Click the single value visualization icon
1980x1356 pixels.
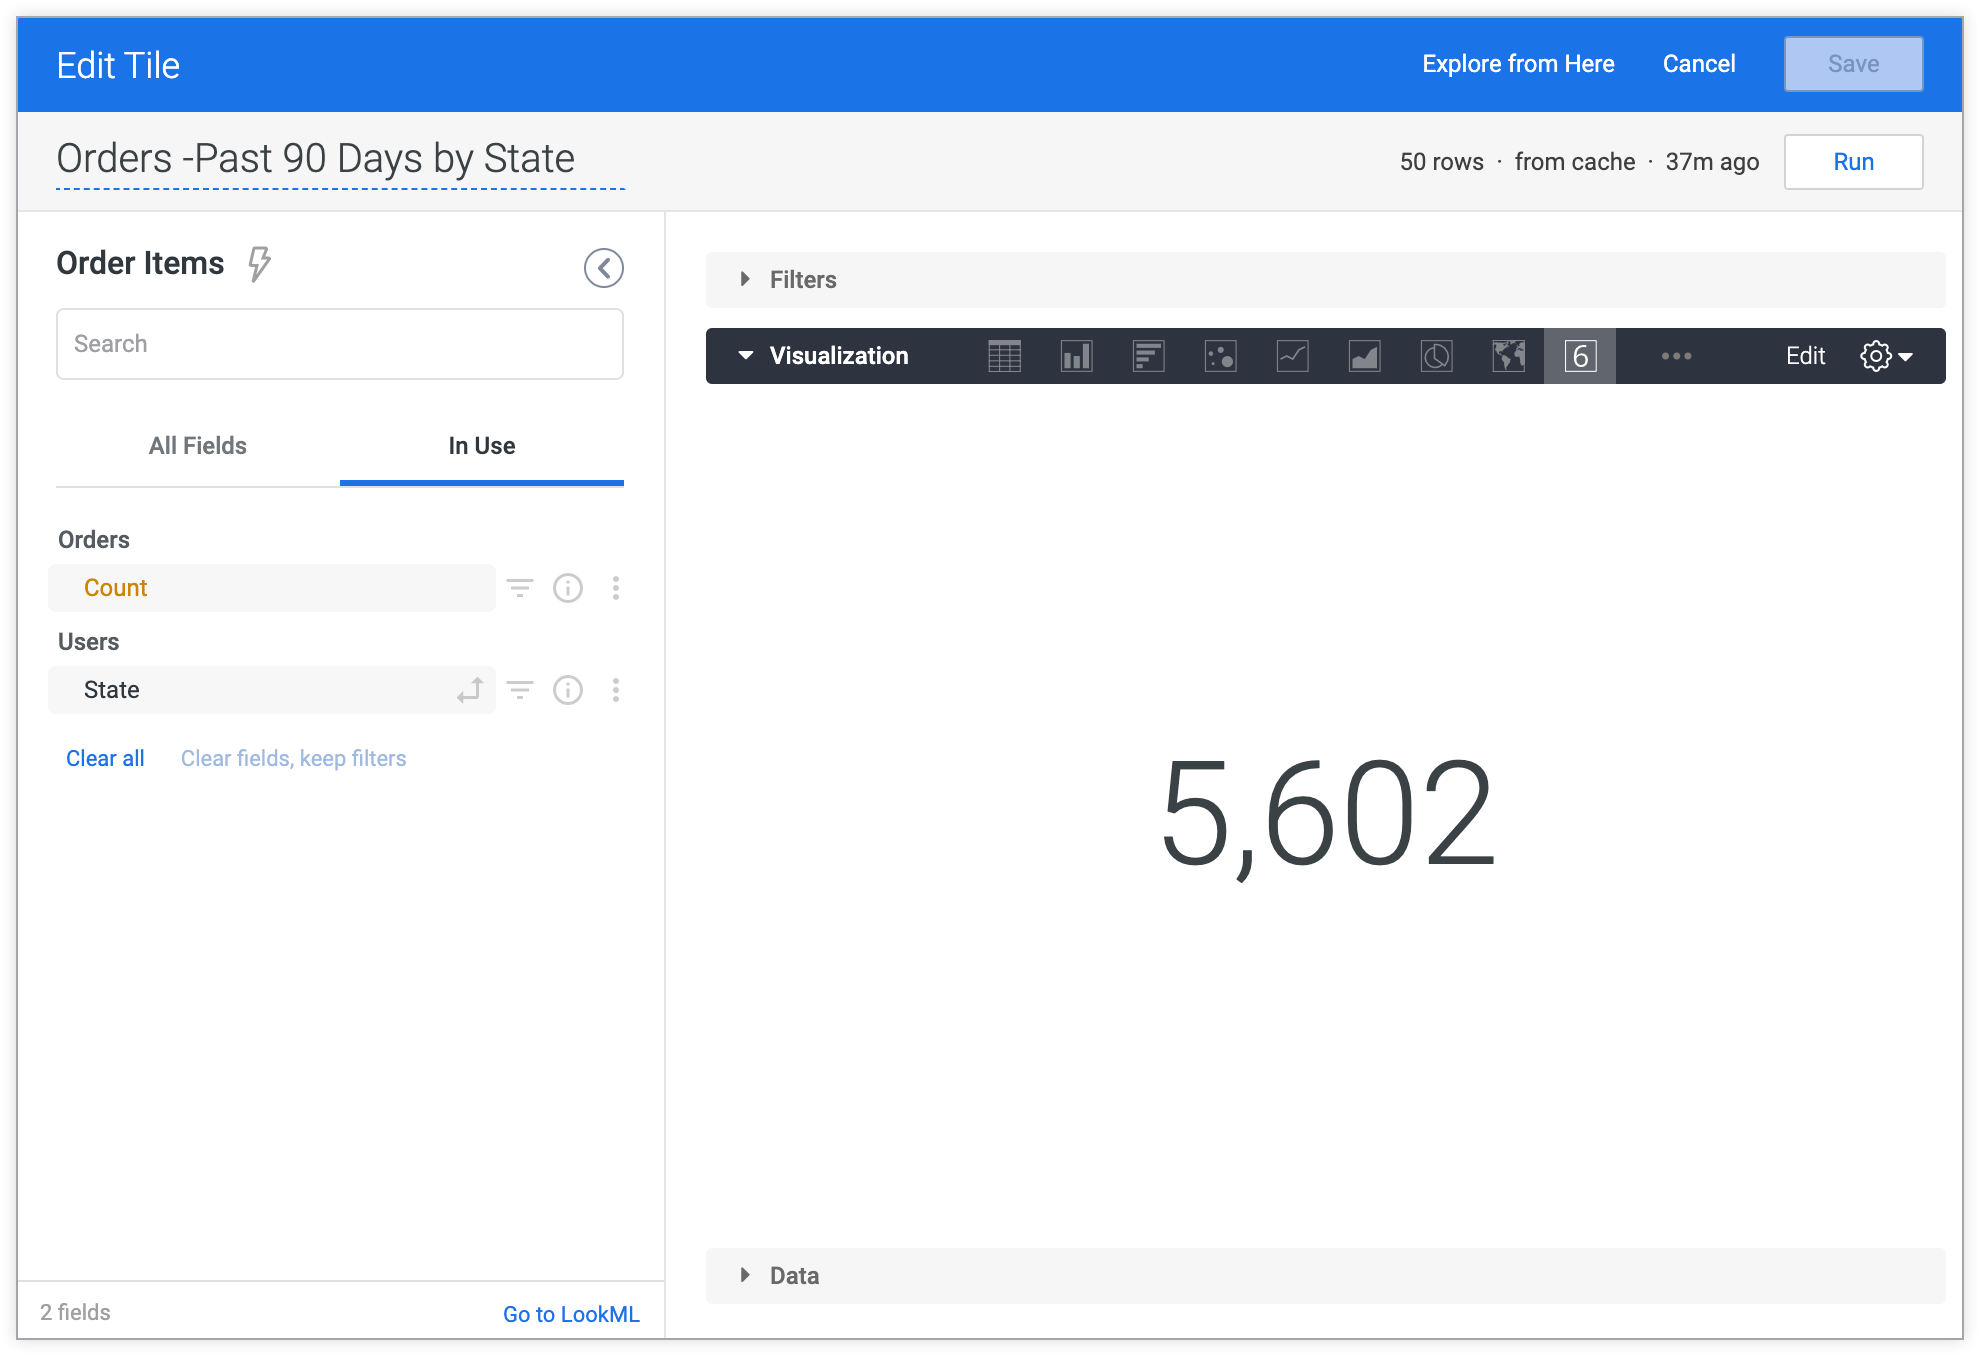tap(1581, 357)
